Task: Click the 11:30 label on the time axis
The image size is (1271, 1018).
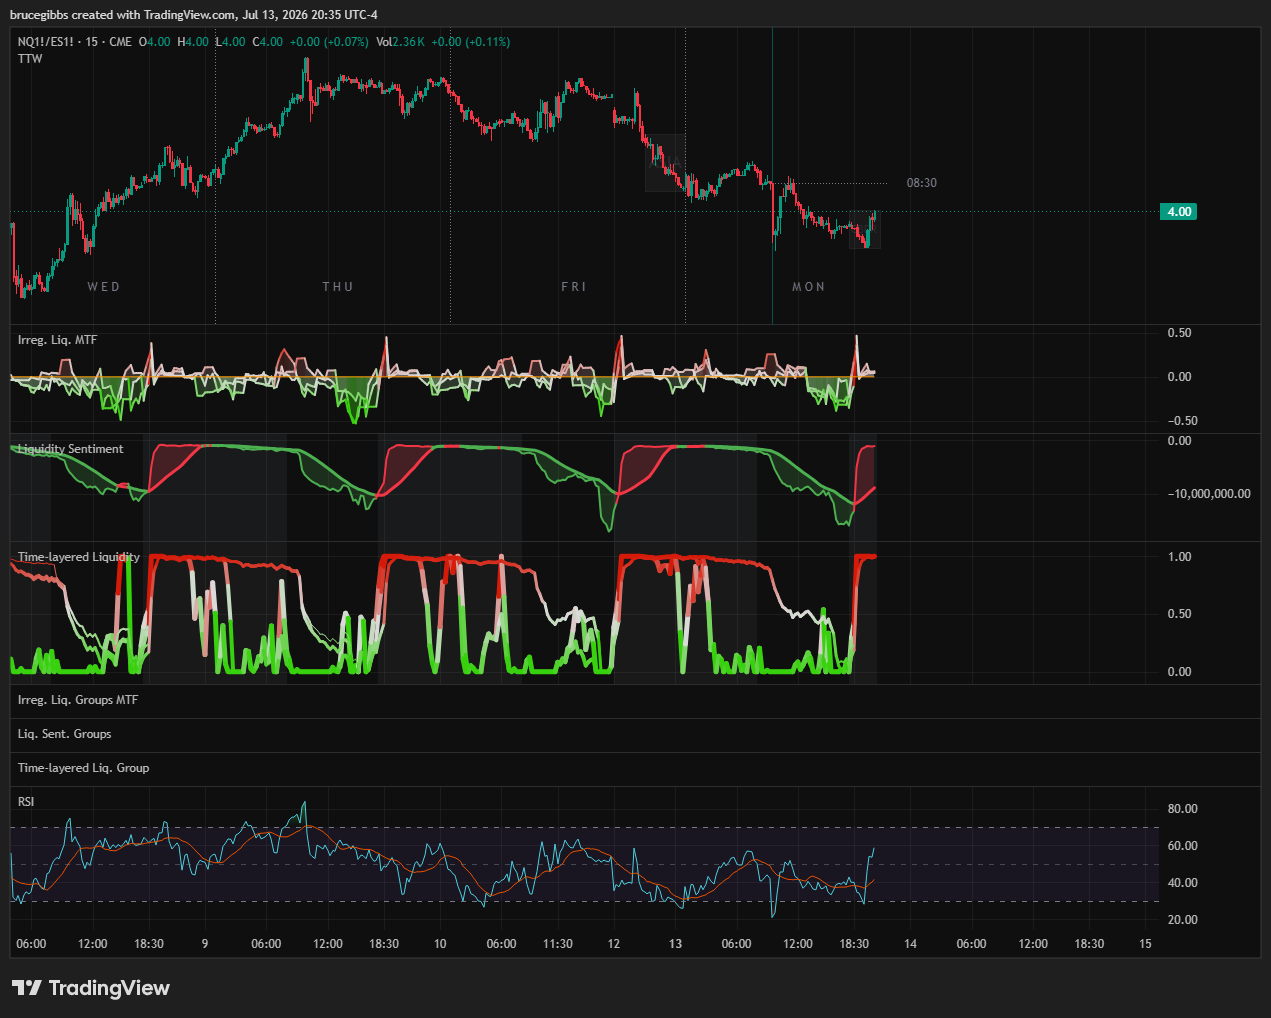Action: coord(558,944)
